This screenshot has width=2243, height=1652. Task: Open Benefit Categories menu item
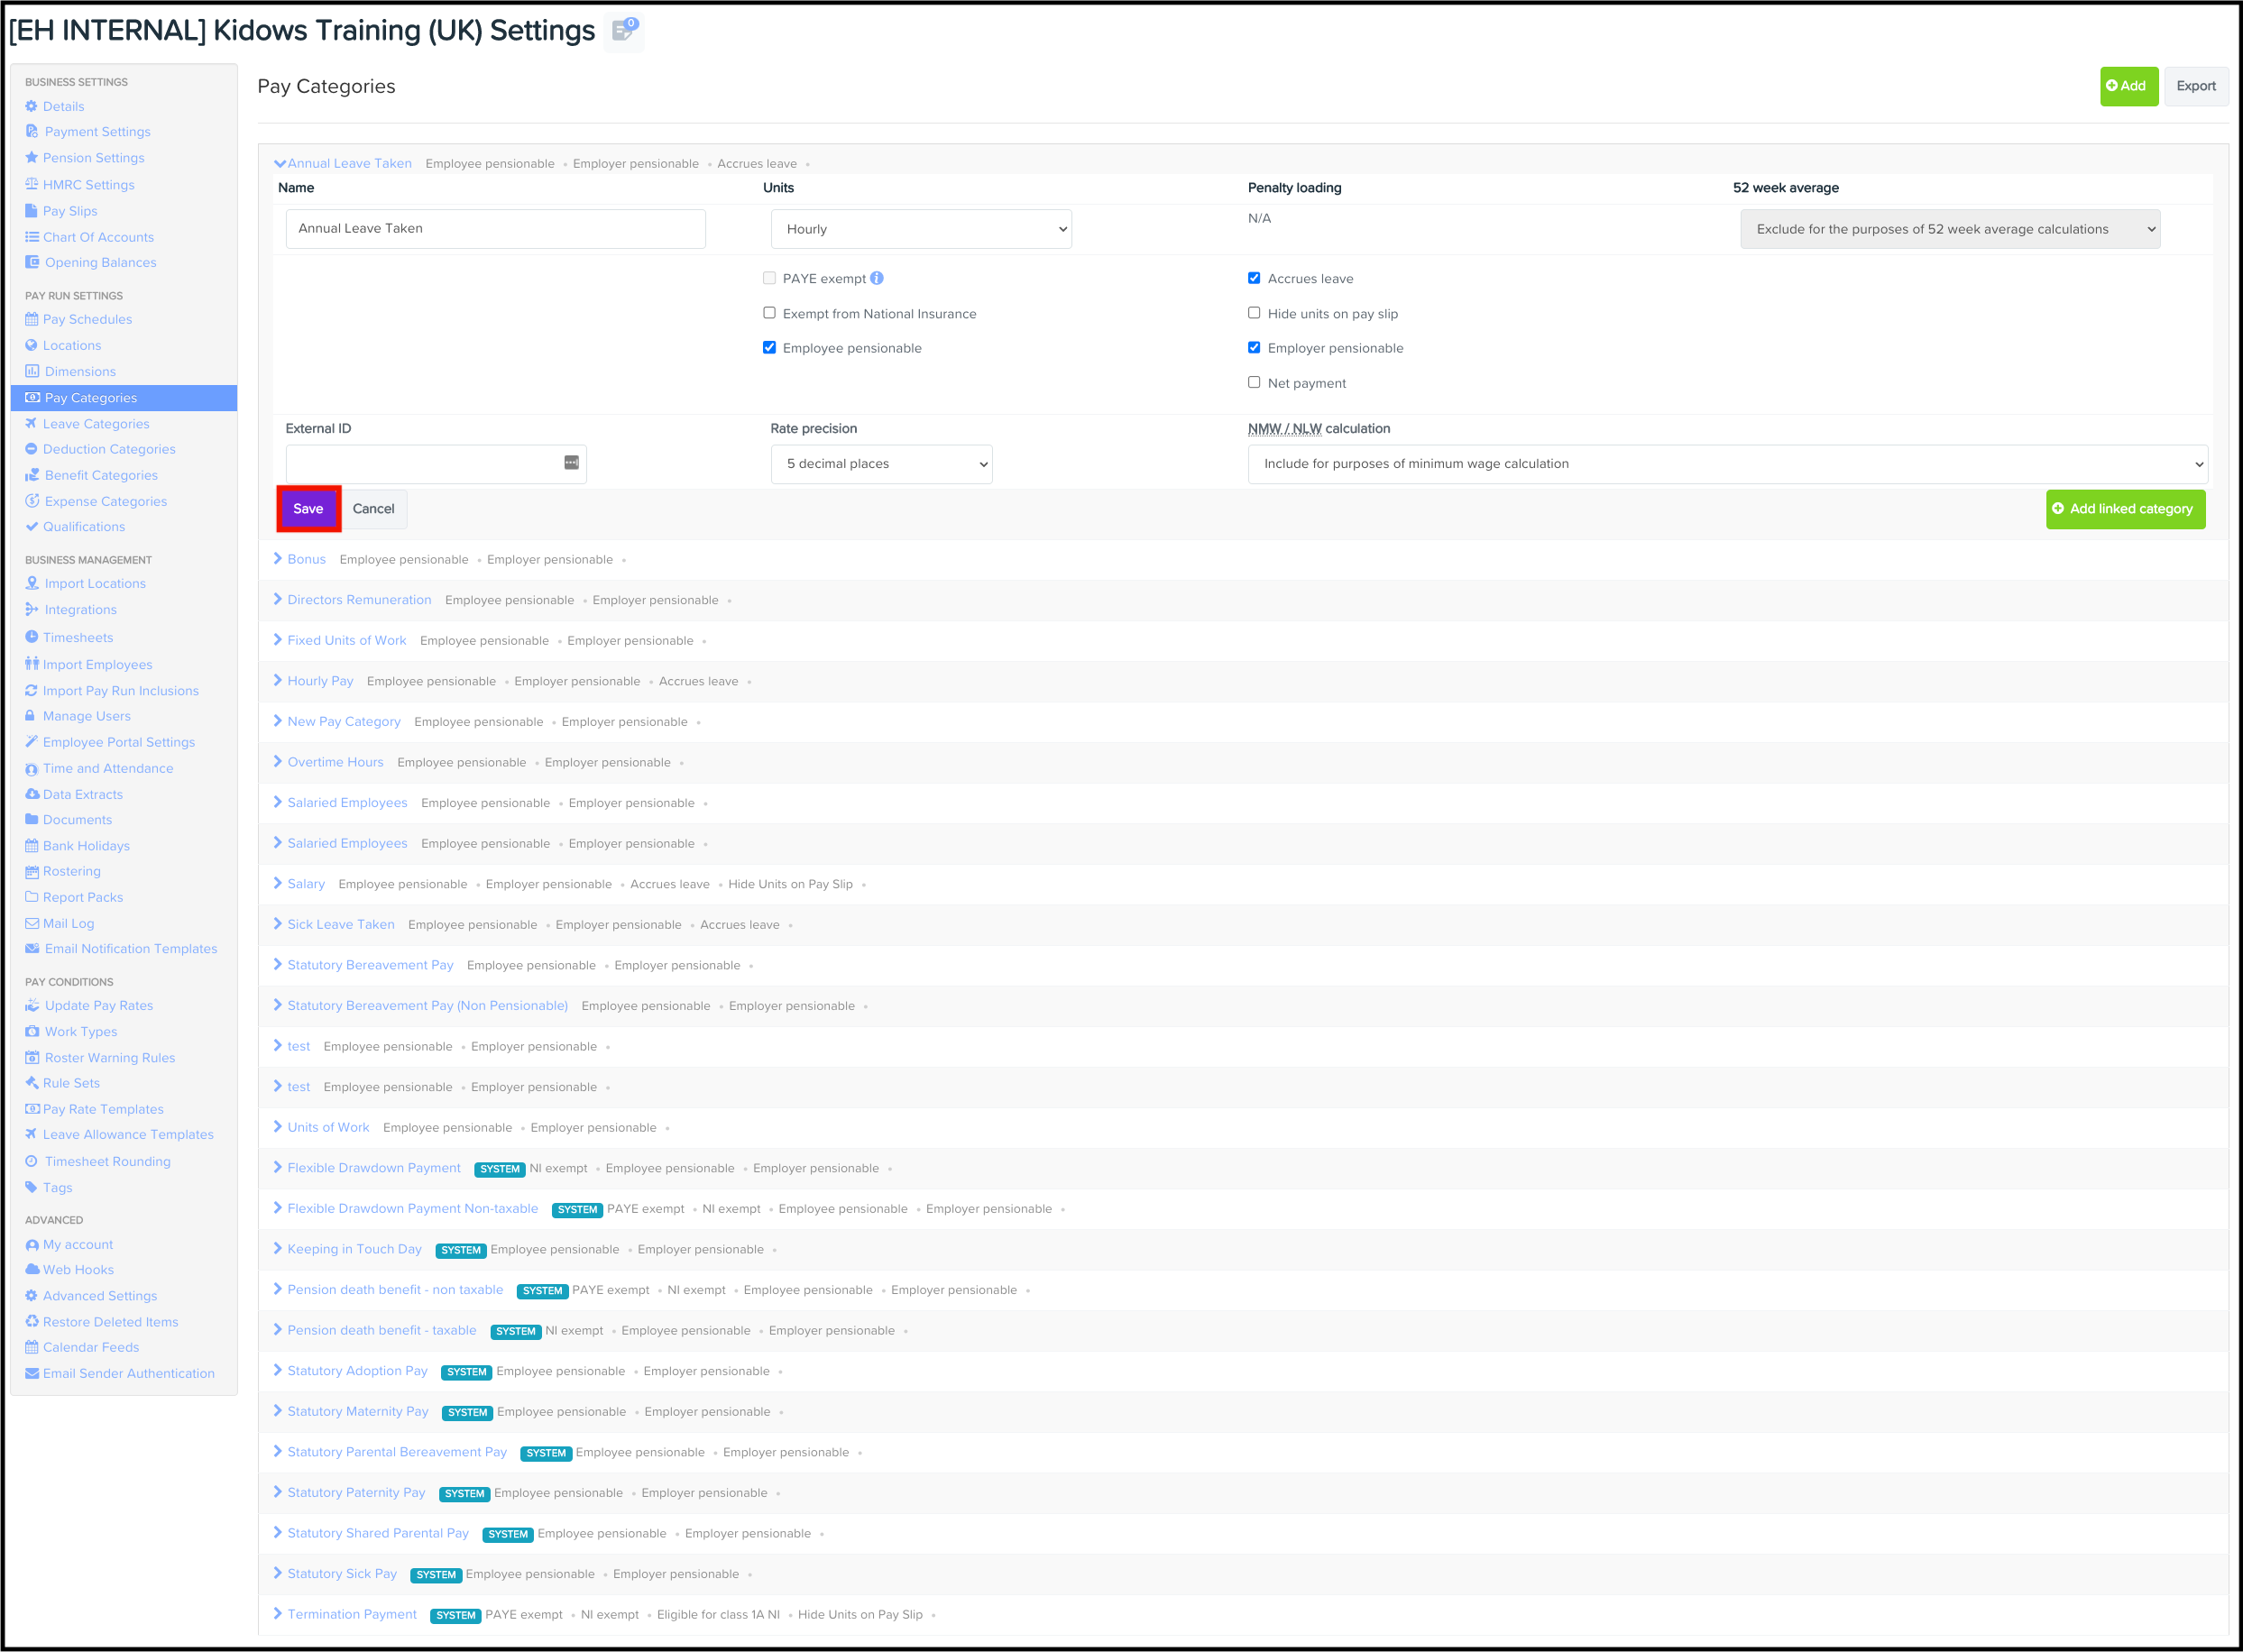(x=101, y=475)
